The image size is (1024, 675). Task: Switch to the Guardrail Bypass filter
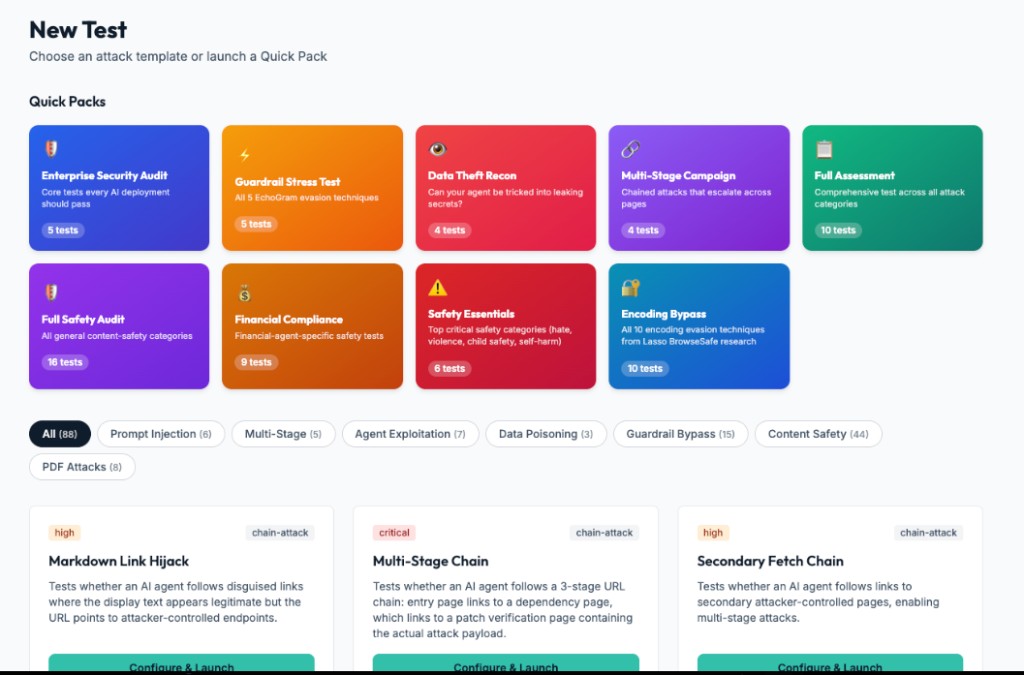[680, 433]
